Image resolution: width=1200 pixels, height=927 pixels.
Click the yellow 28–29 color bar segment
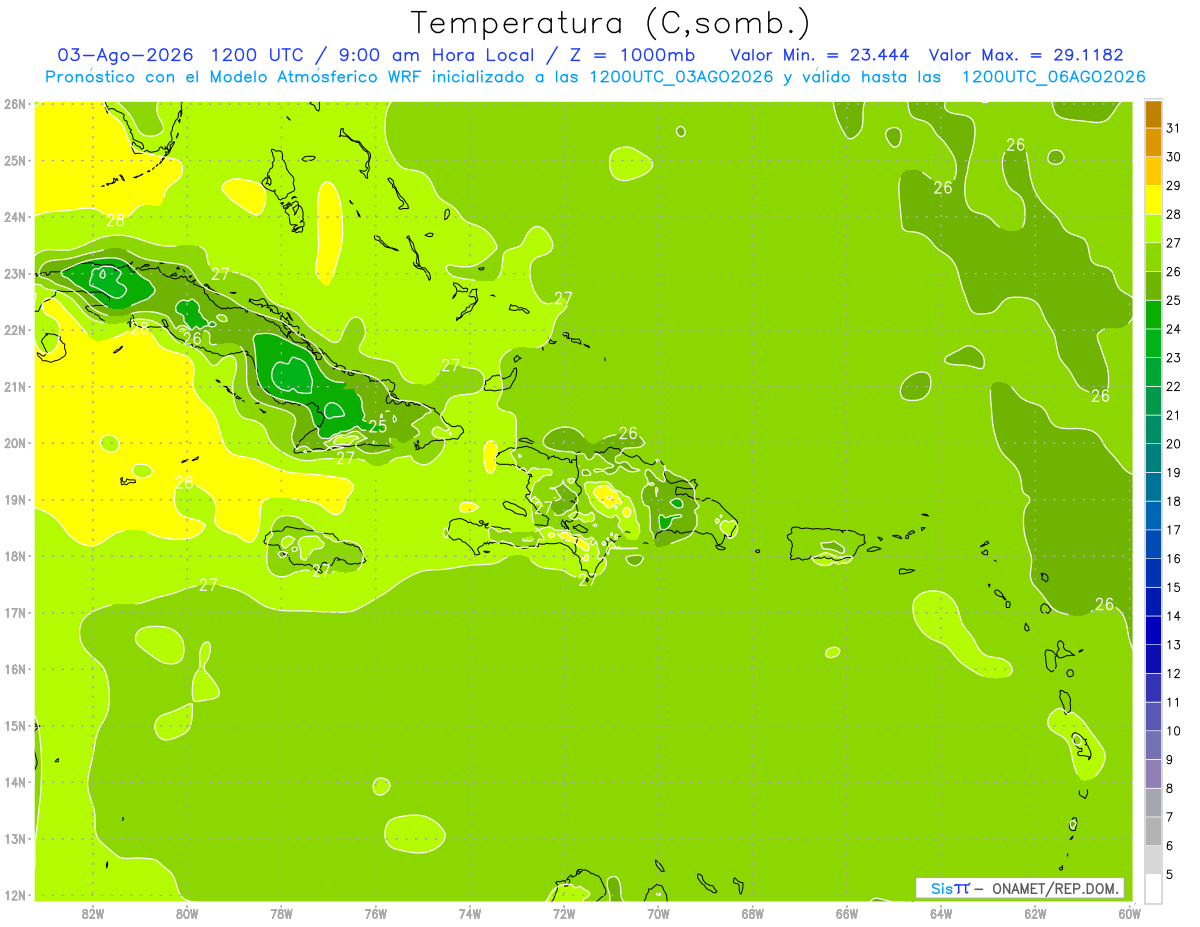coord(1153,200)
